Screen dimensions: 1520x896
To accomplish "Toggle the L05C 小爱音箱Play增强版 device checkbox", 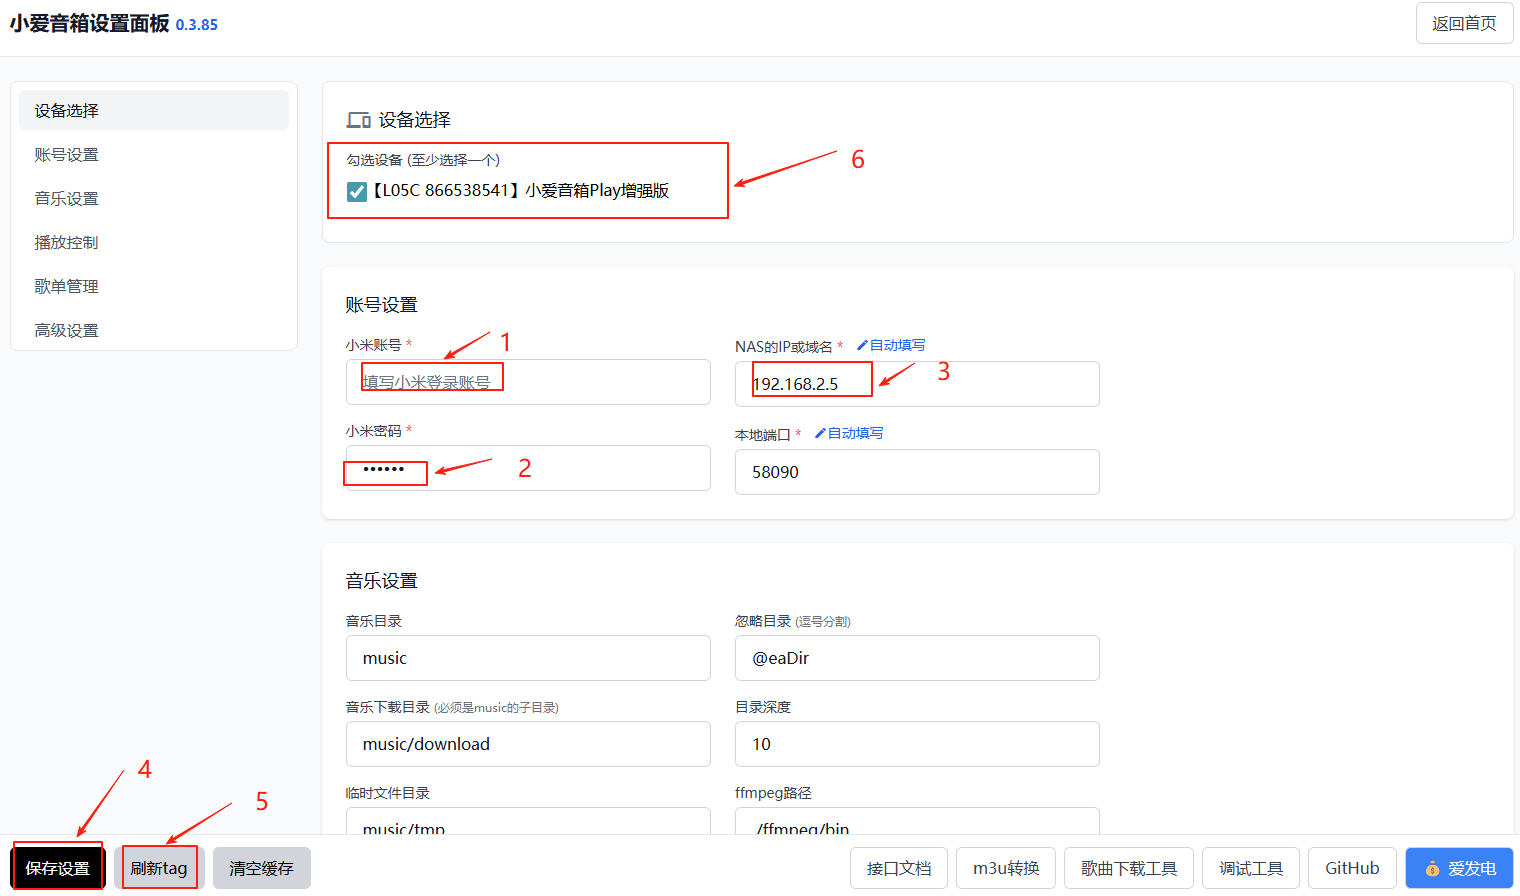I will click(357, 191).
